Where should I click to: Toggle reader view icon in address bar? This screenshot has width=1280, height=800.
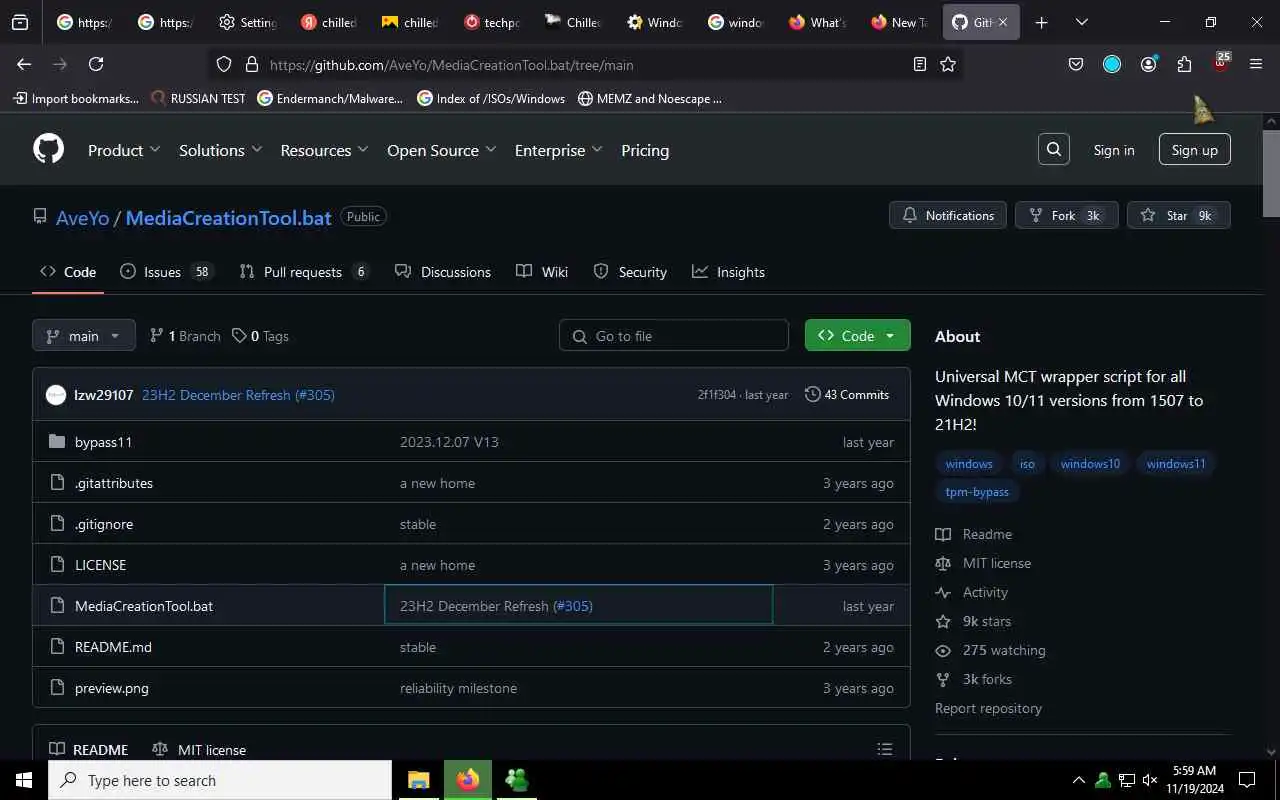pyautogui.click(x=920, y=64)
